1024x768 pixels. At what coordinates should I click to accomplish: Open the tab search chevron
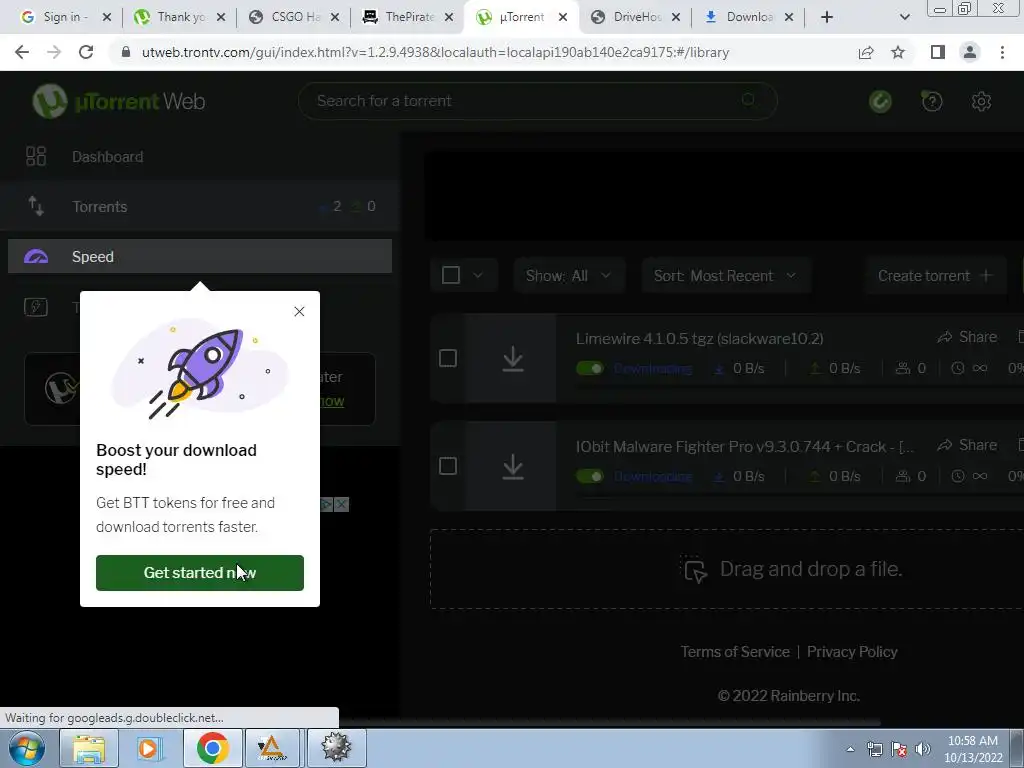904,17
